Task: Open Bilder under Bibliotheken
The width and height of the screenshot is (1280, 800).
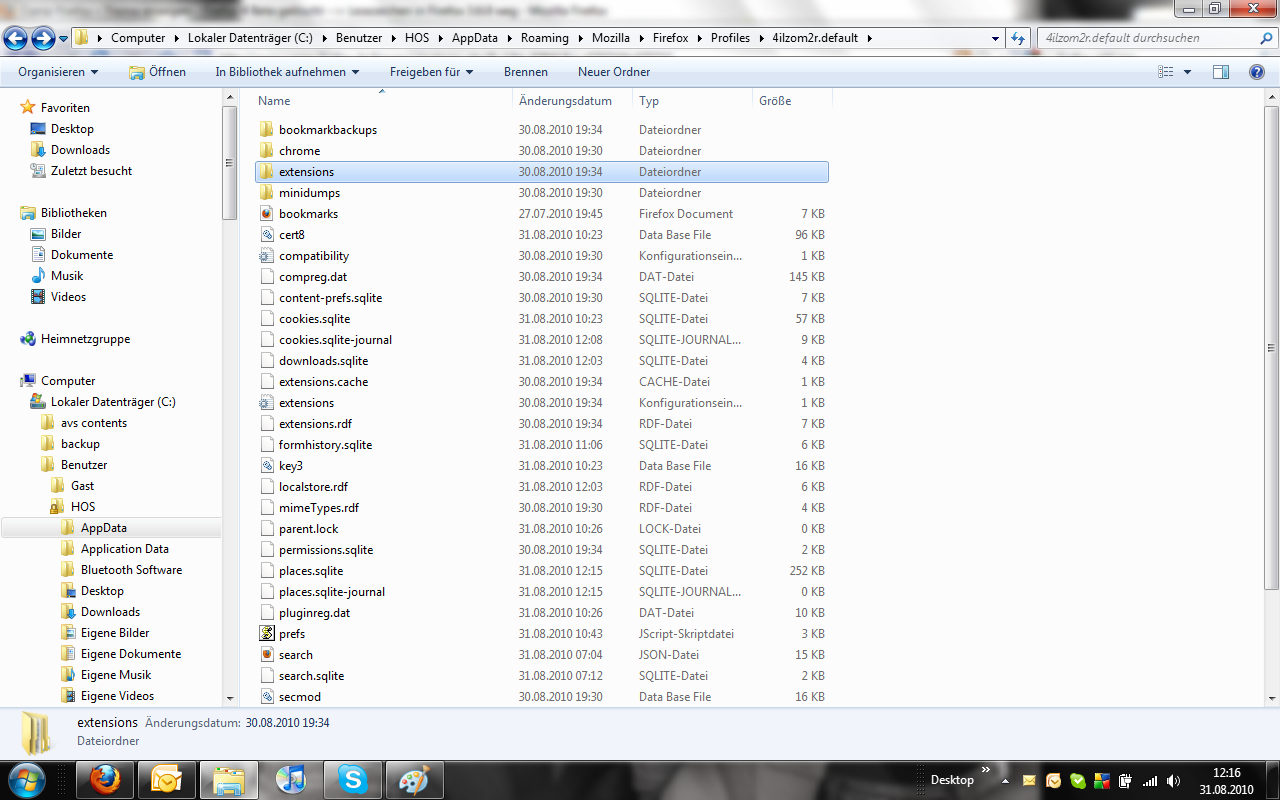Action: 66,234
